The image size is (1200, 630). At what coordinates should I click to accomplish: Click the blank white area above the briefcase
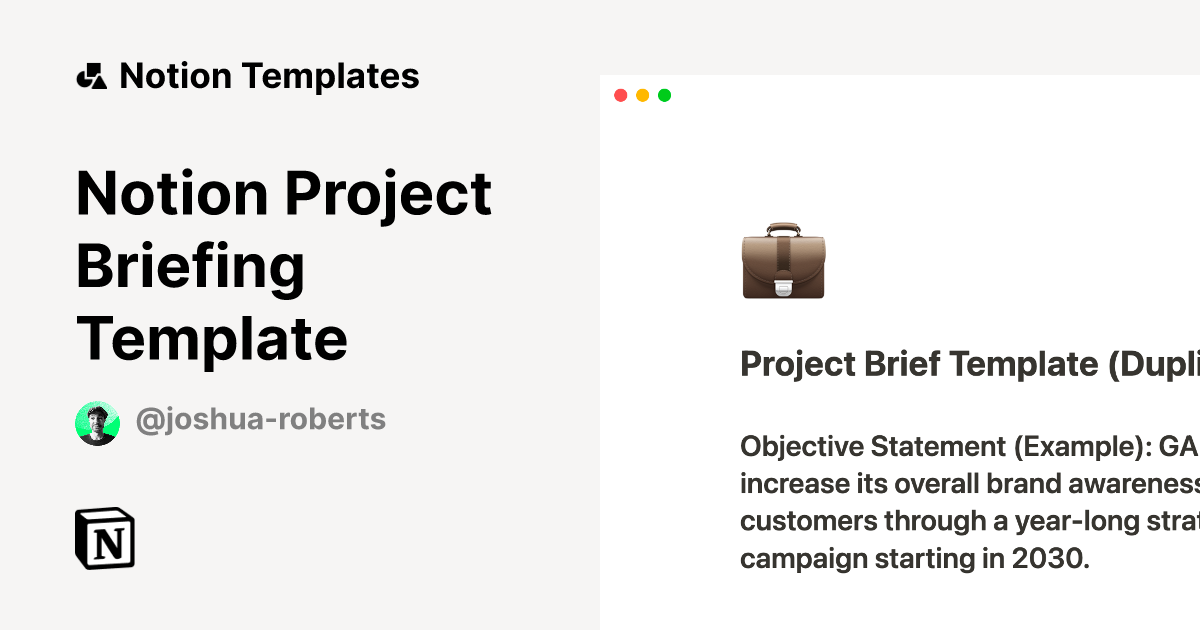coord(900,160)
